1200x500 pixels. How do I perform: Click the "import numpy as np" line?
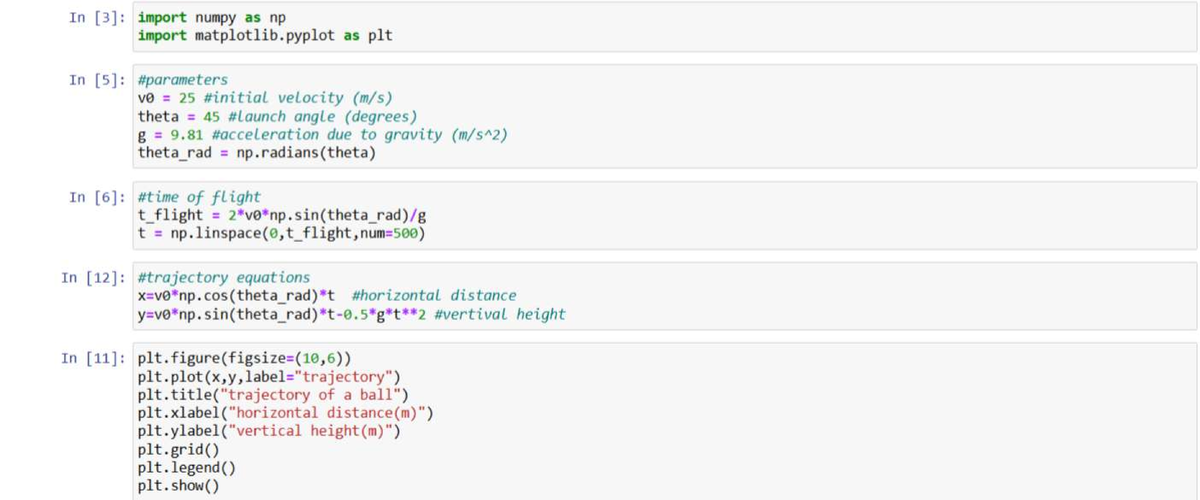tap(211, 18)
